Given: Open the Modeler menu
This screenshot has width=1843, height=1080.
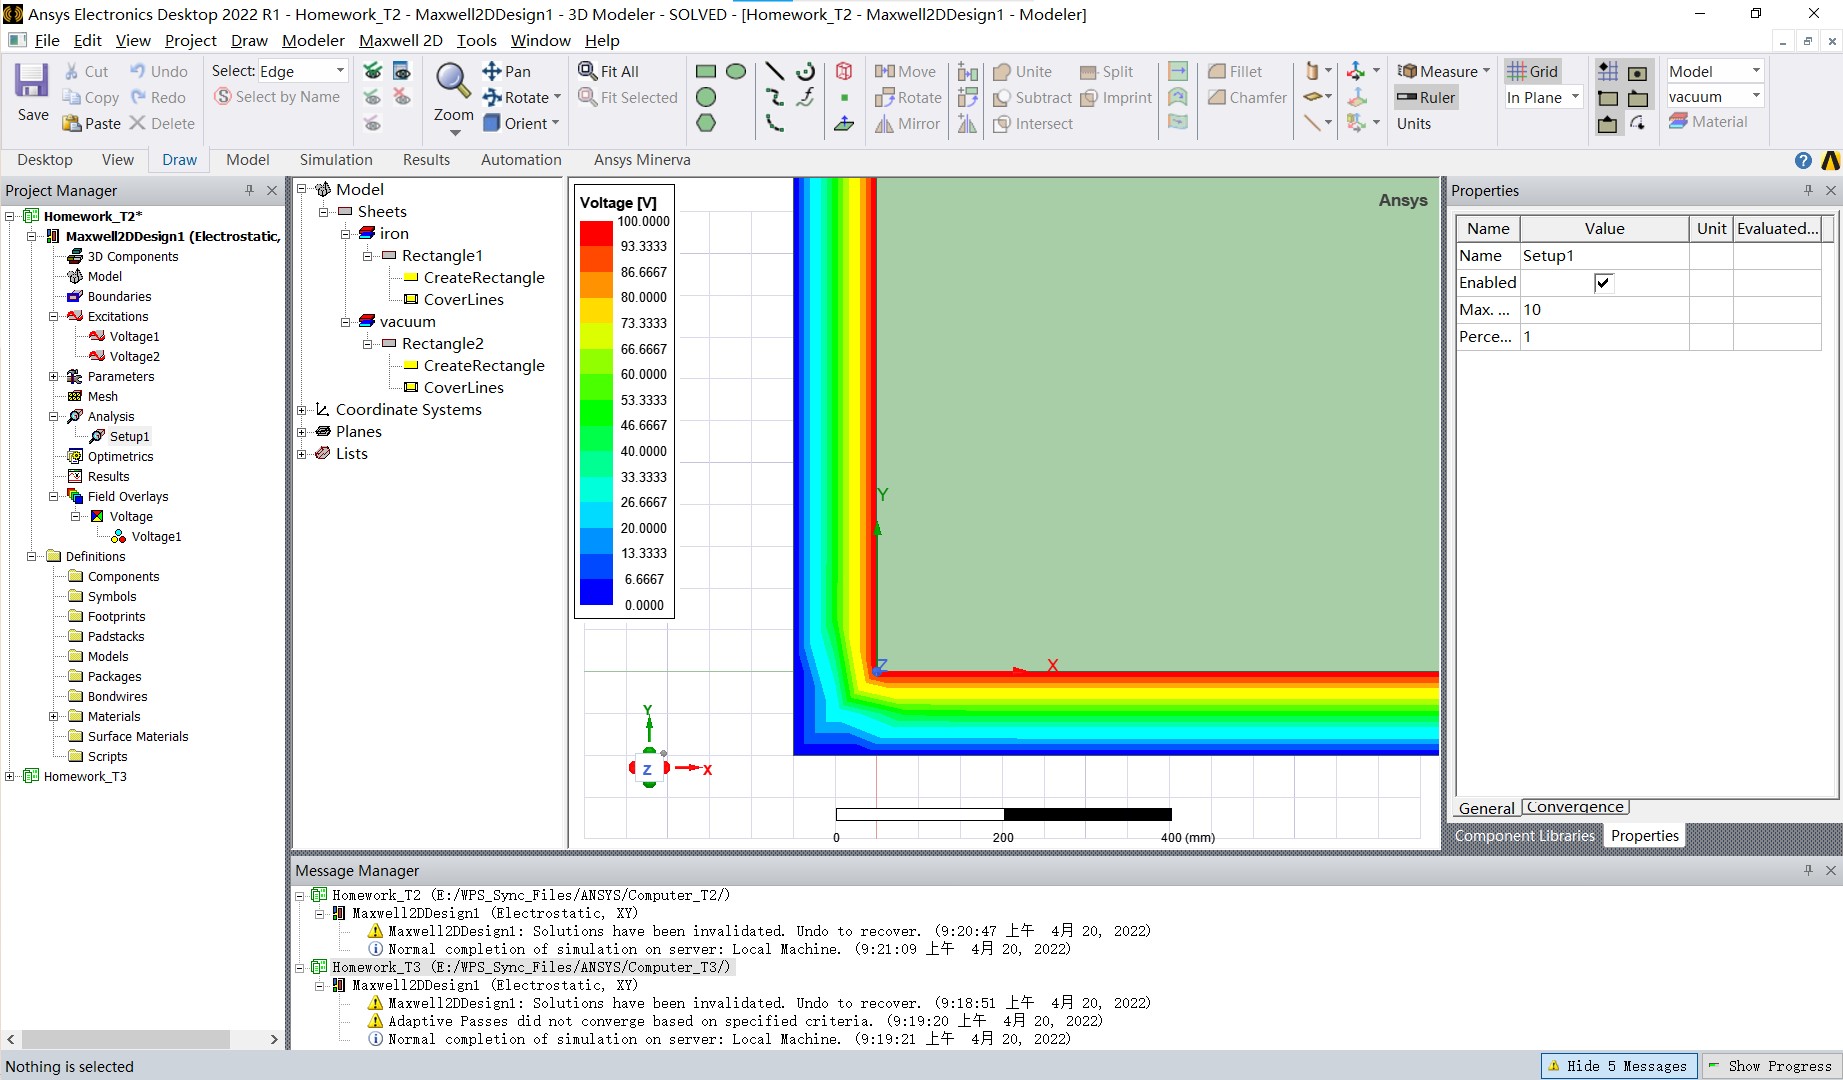Looking at the screenshot, I should [313, 40].
